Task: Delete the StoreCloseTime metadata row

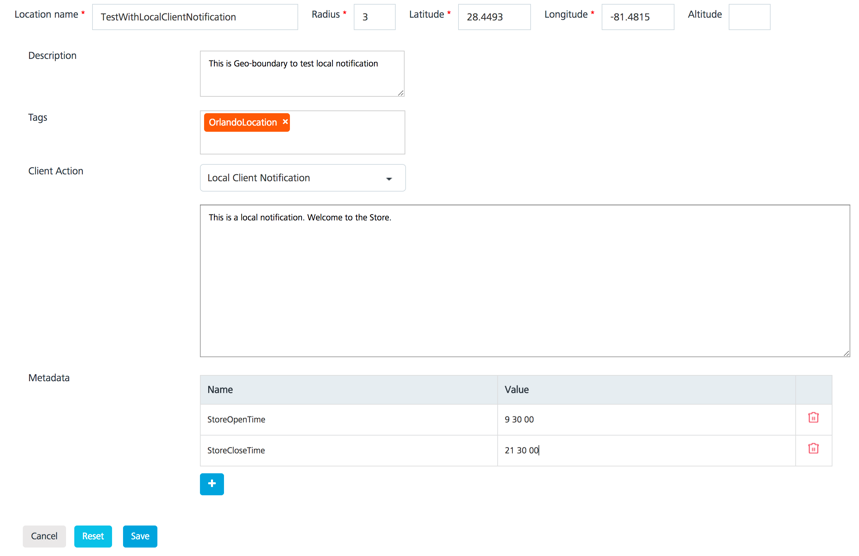Action: pyautogui.click(x=813, y=449)
